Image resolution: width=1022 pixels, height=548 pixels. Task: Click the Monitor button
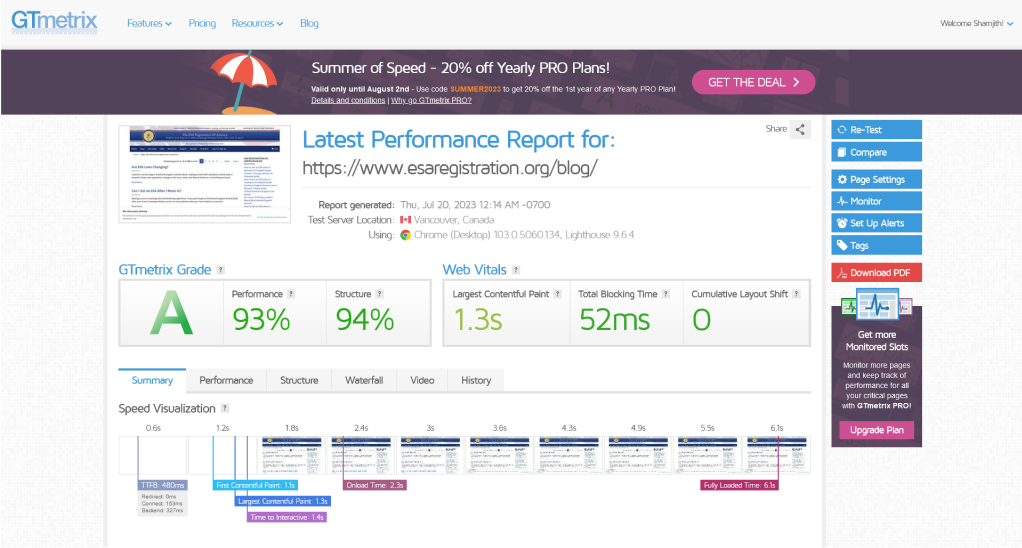(x=876, y=201)
